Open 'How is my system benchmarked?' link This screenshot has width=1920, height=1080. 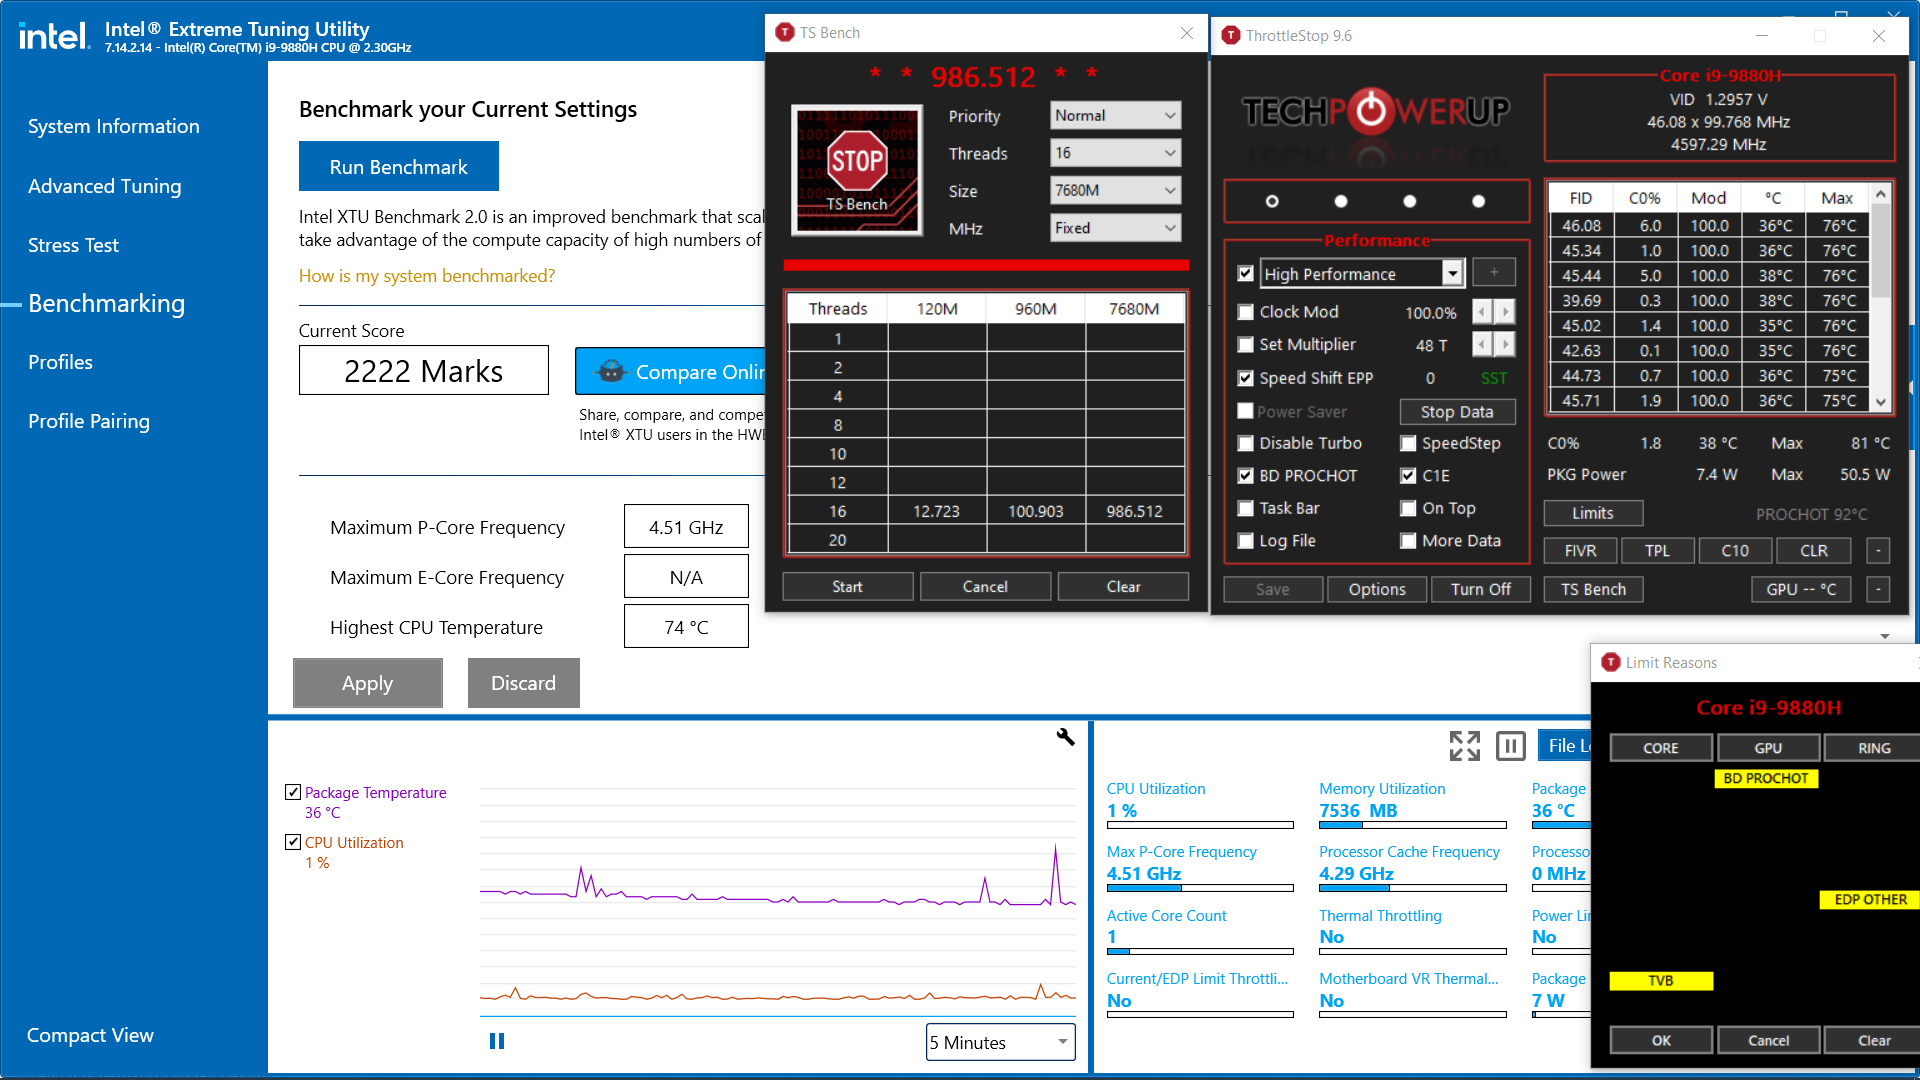[427, 276]
